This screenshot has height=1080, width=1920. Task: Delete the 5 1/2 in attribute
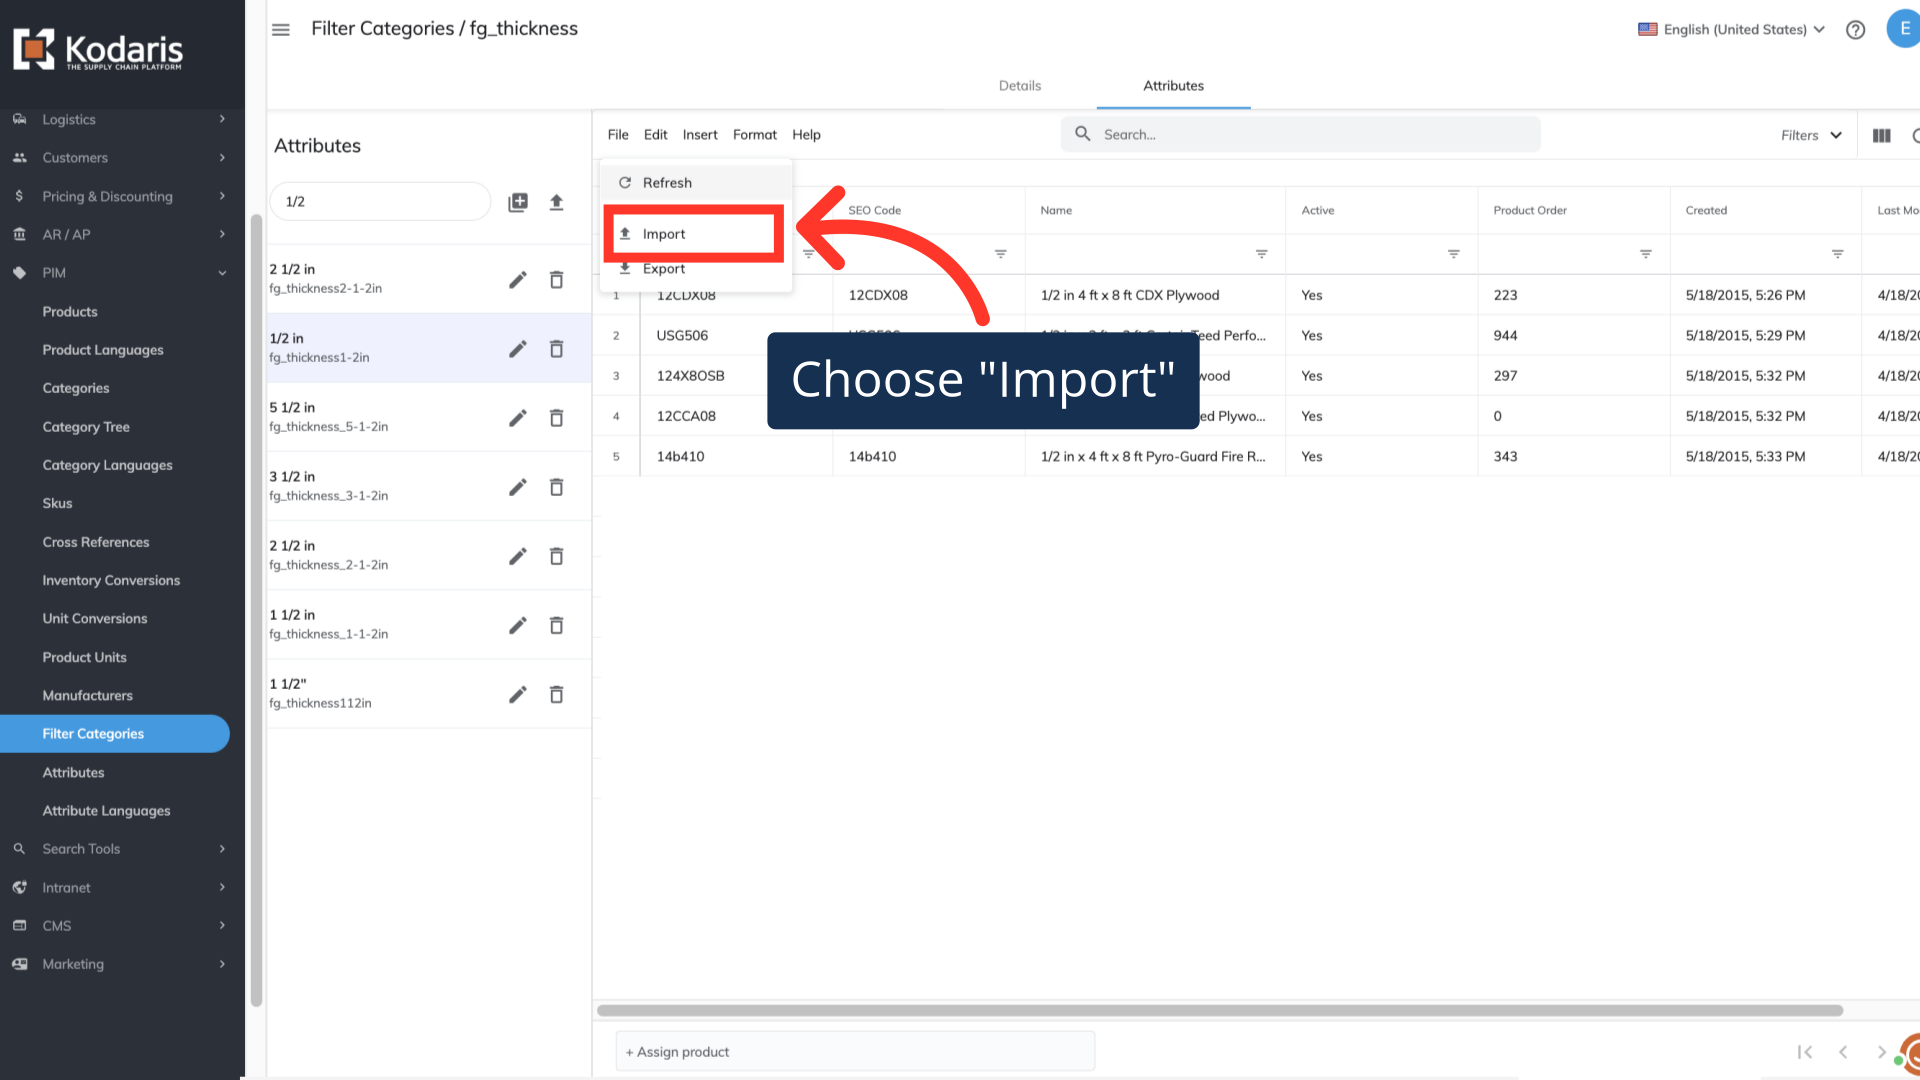click(x=557, y=418)
